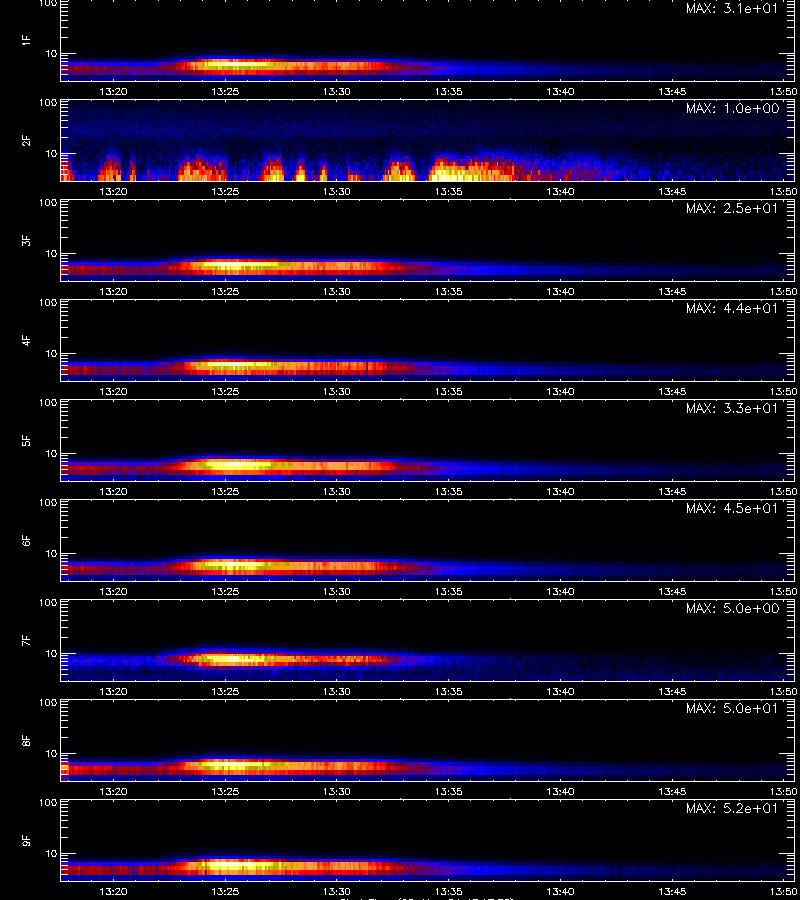800x900 pixels.
Task: Click the 13:40 time tick below panel 6F
Action: pos(560,591)
